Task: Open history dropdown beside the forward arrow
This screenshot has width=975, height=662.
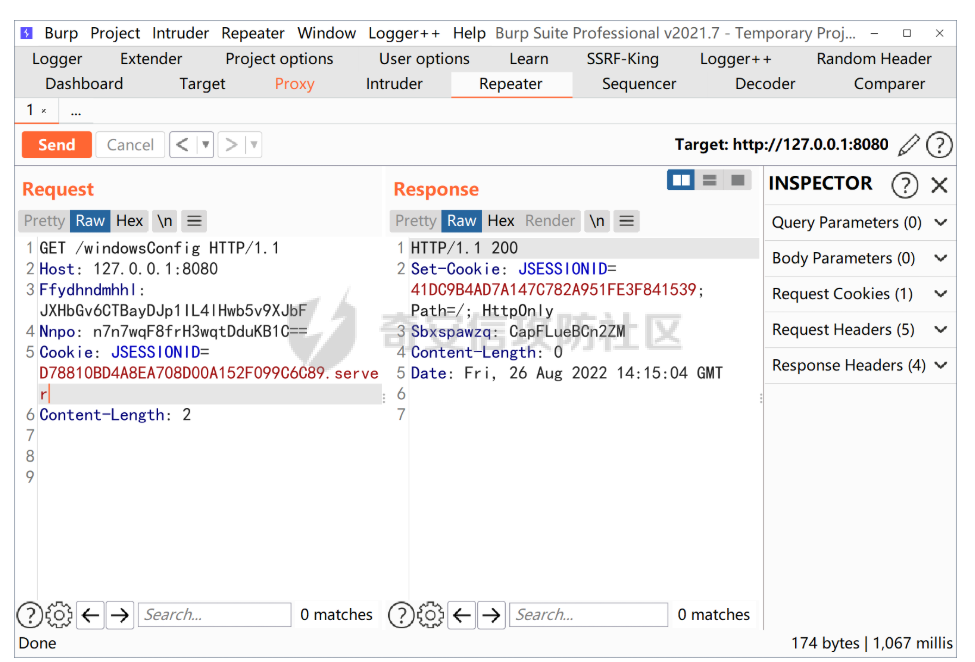Action: (254, 145)
